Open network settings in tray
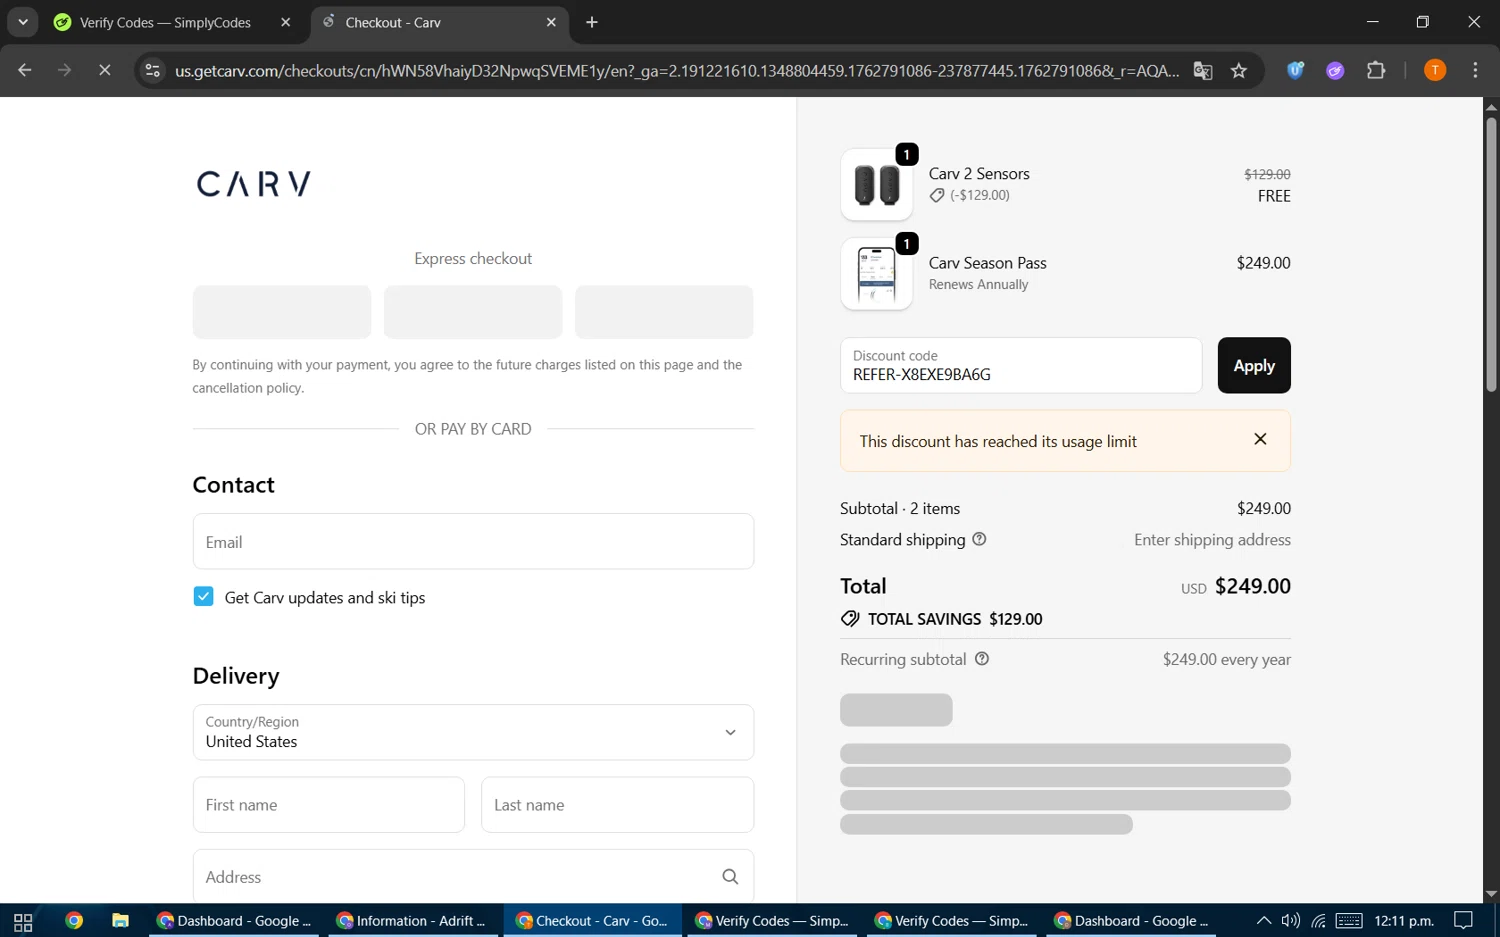1500x937 pixels. 1318,921
